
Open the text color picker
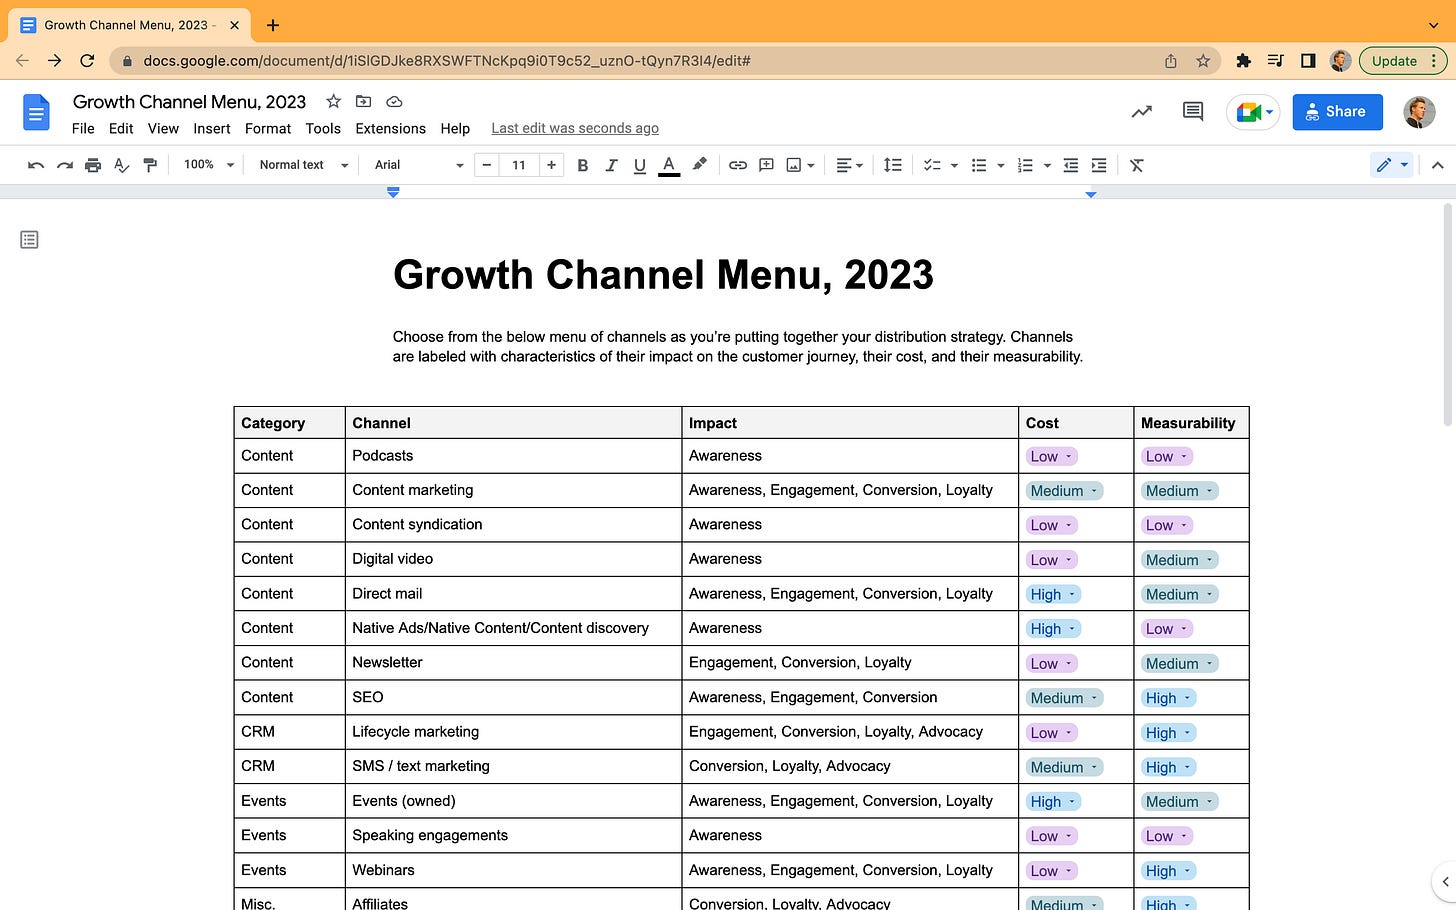pos(669,165)
